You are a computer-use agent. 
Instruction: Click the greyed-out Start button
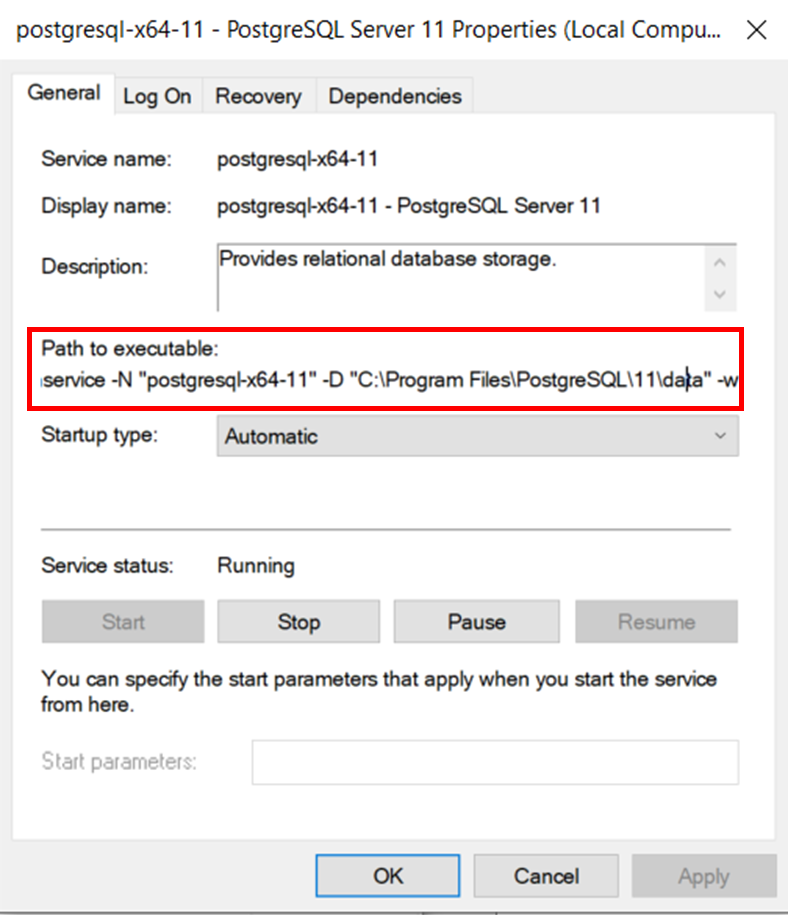tap(123, 622)
